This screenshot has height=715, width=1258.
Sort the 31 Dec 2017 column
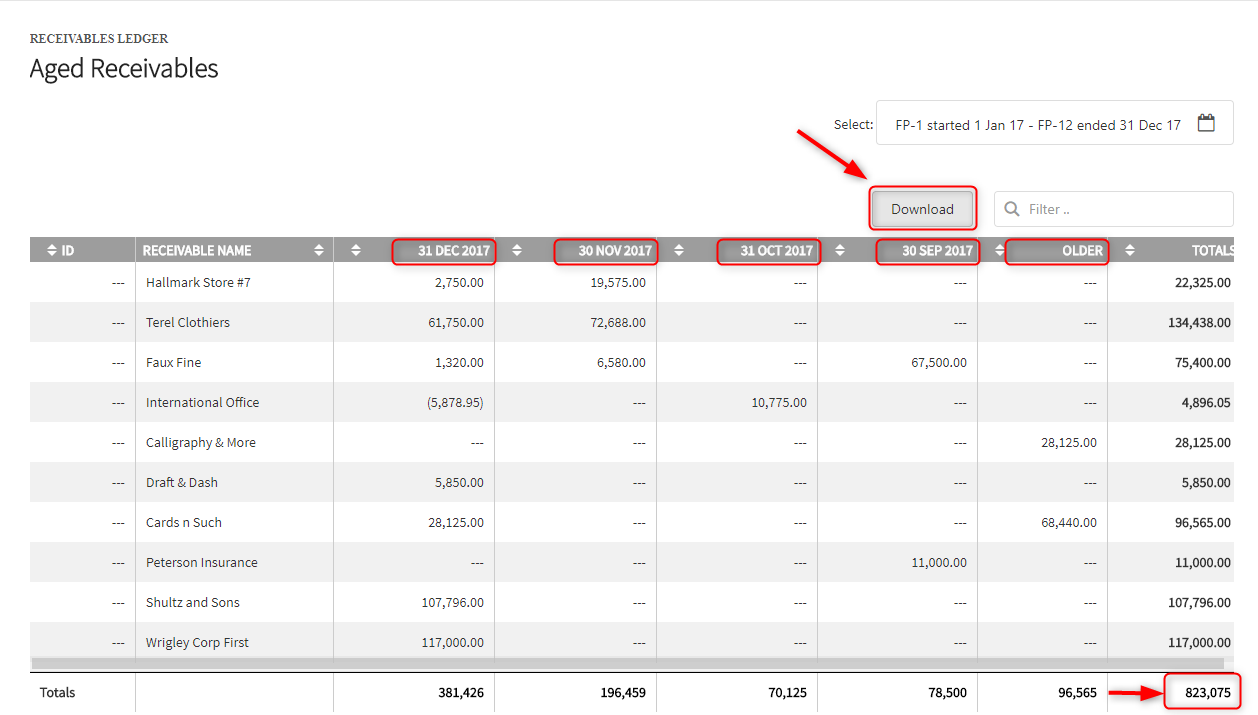tap(357, 250)
